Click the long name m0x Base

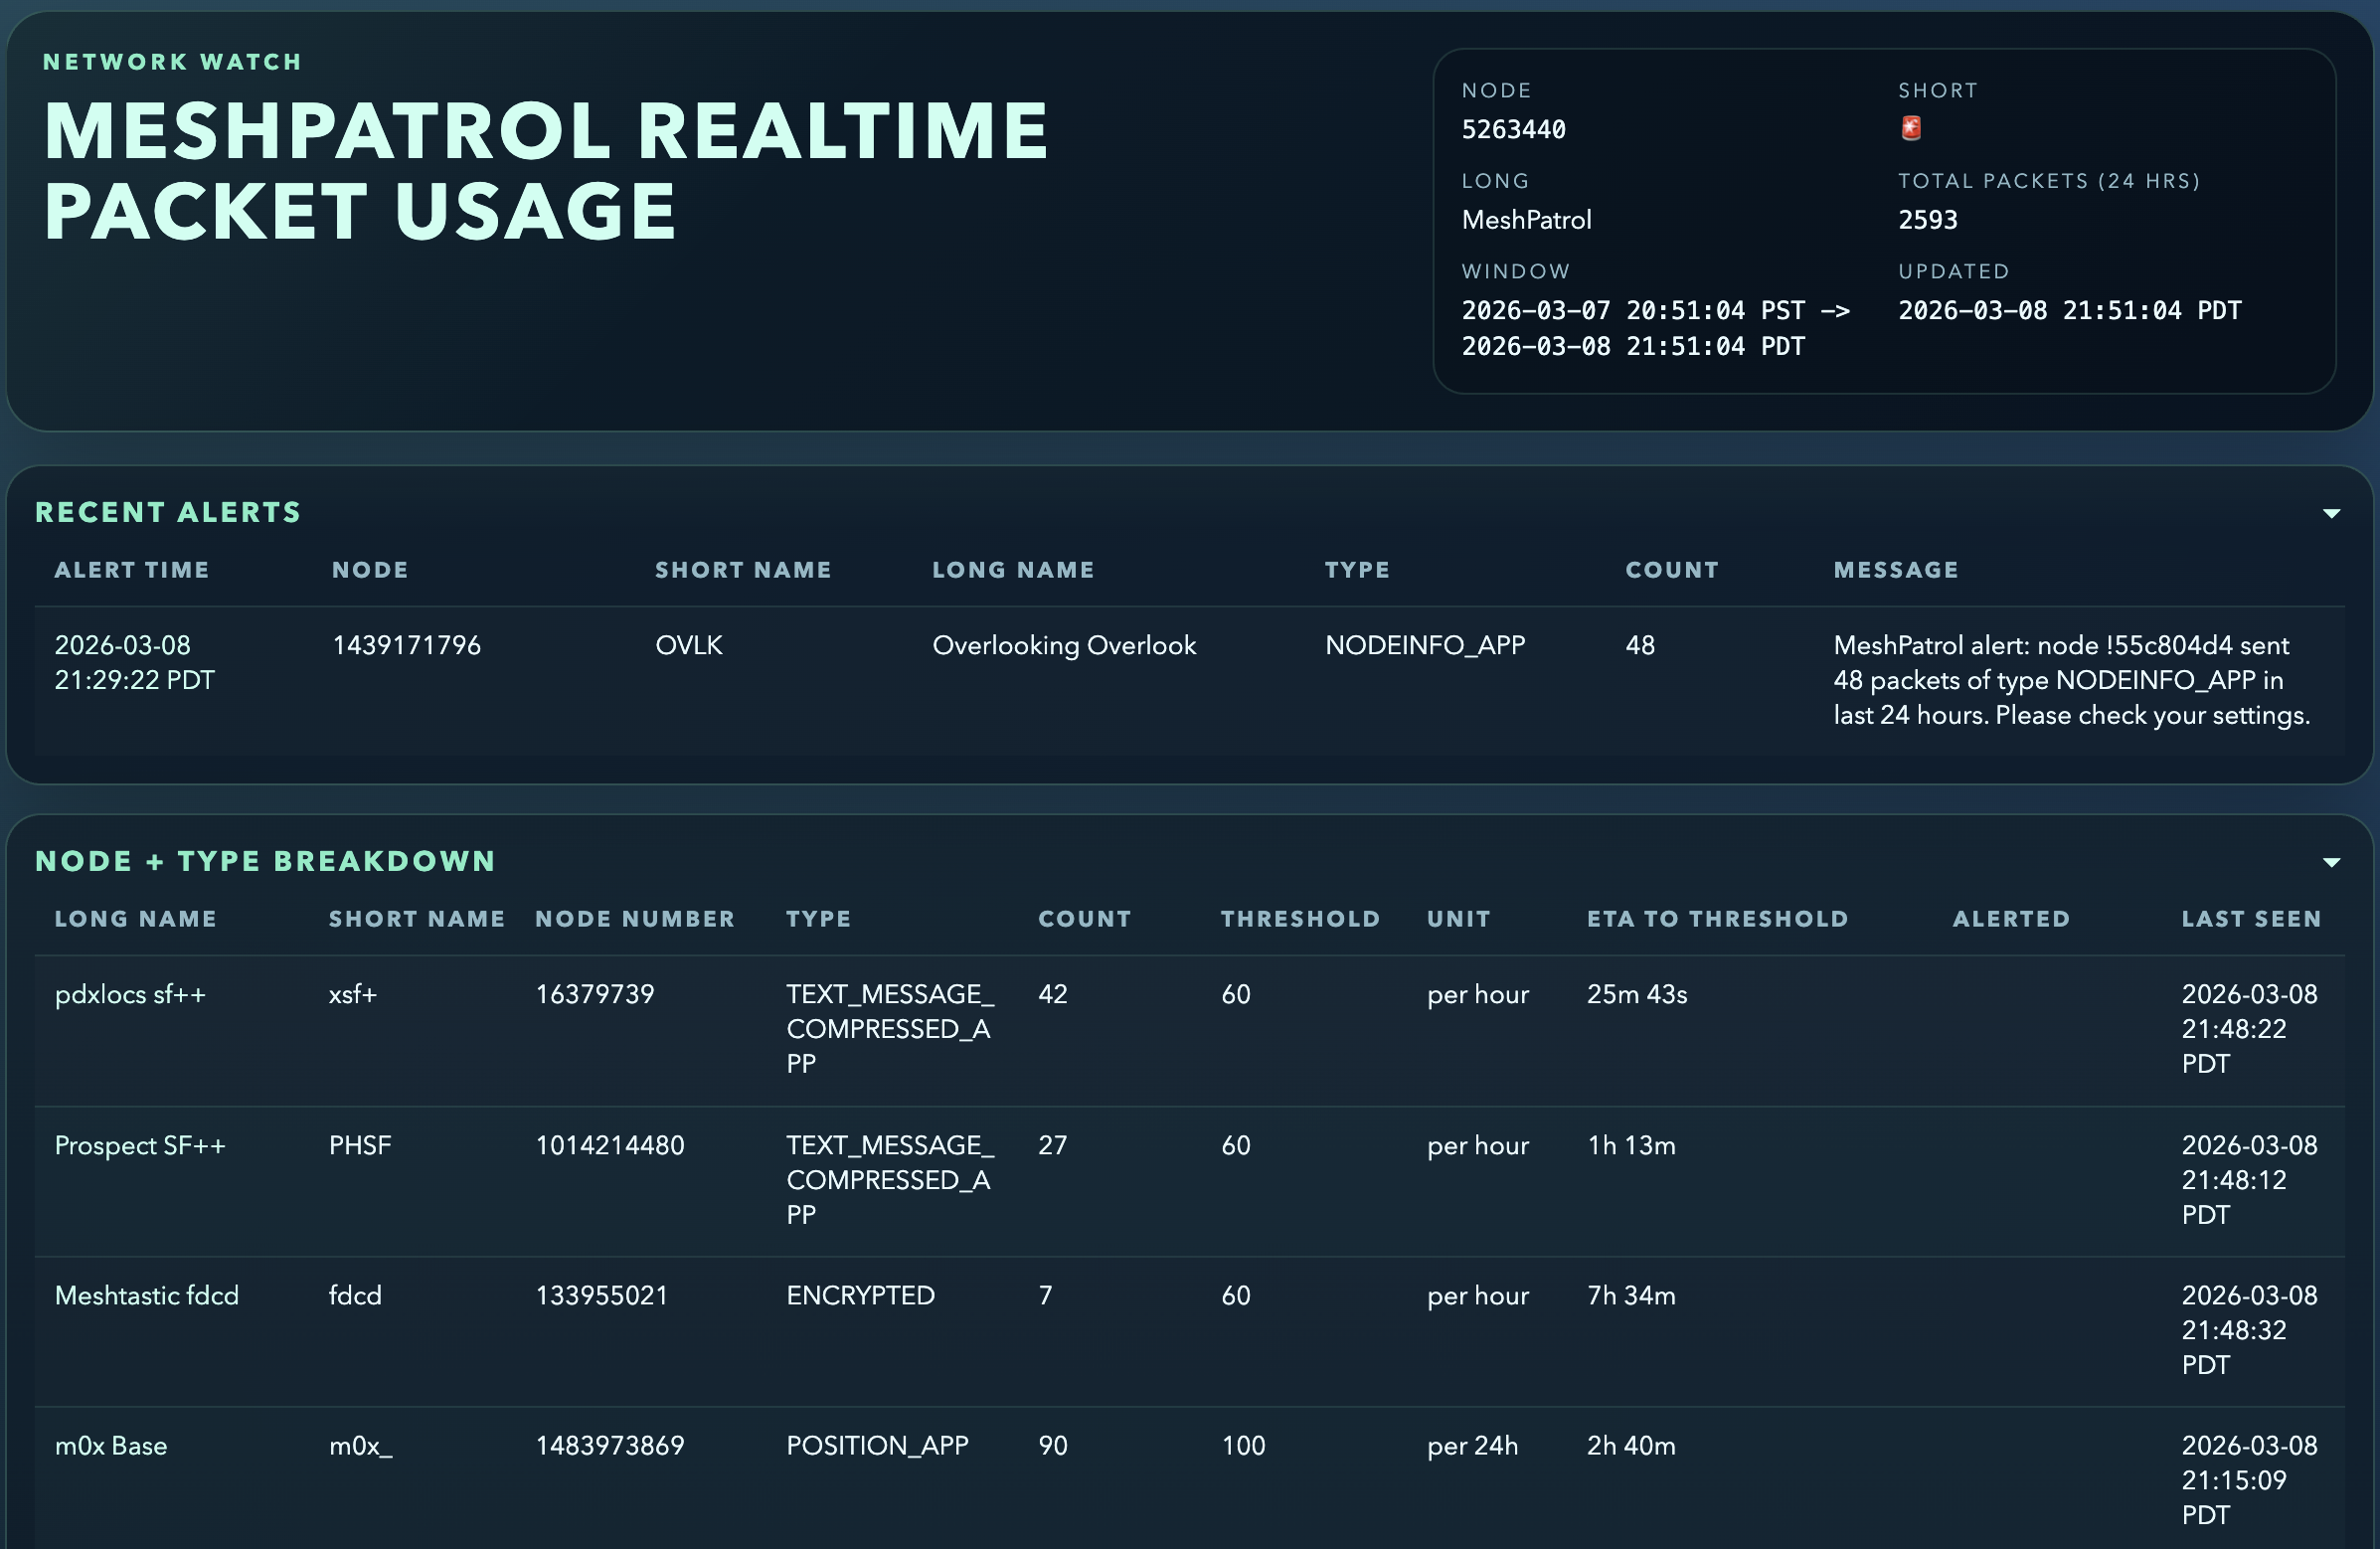pos(111,1445)
